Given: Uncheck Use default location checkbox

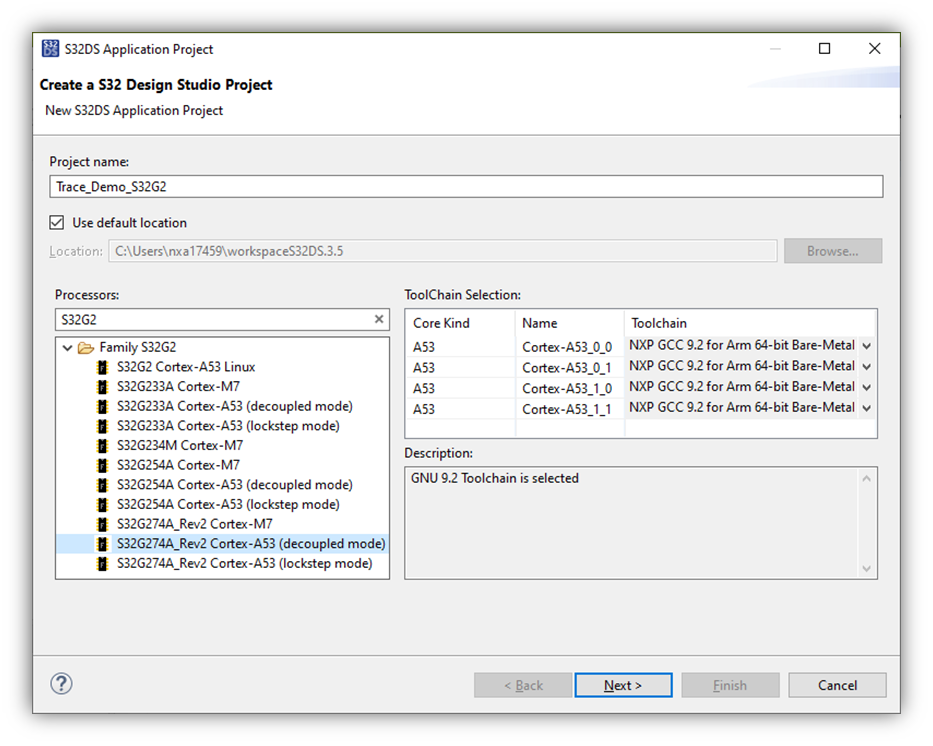Looking at the screenshot, I should tap(57, 223).
